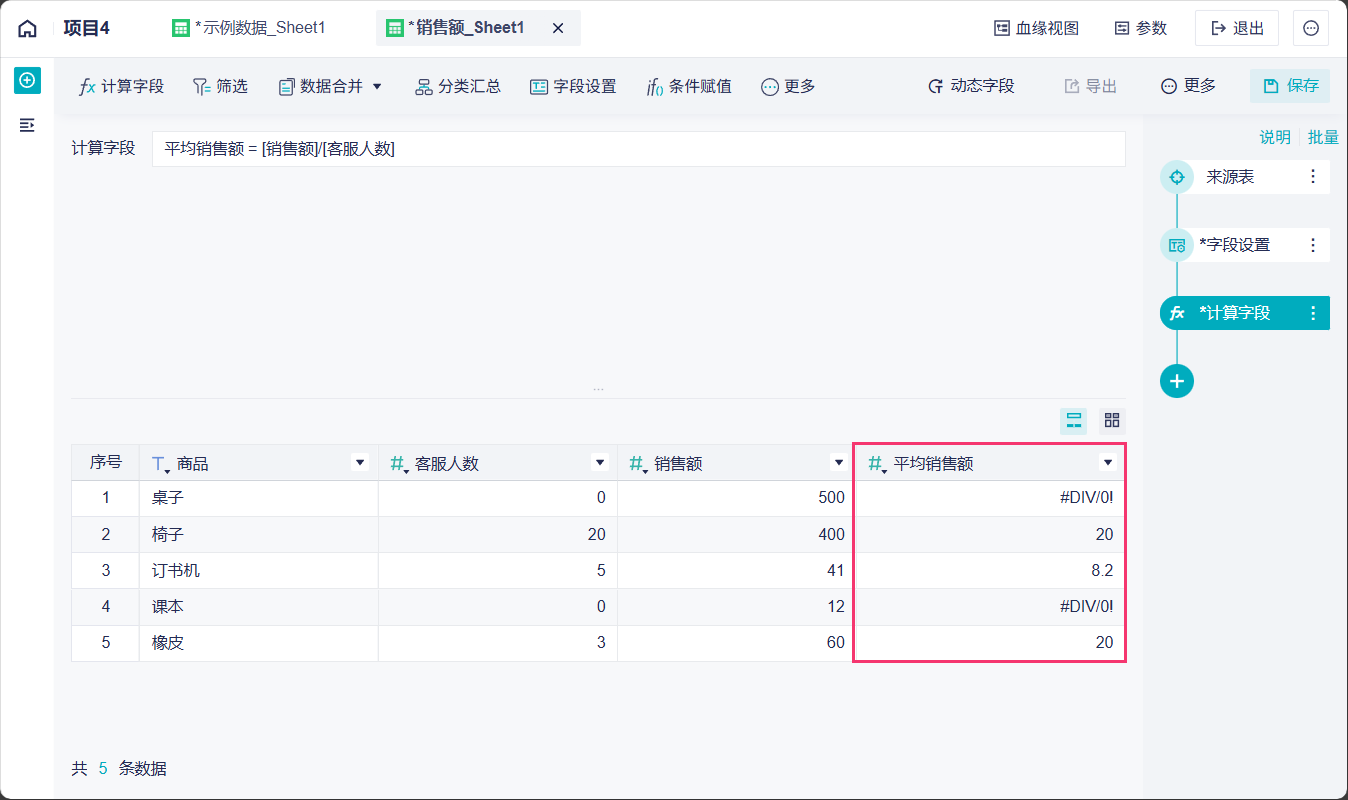Select the 橡皮 cell
This screenshot has width=1348, height=800.
pyautogui.click(x=259, y=642)
